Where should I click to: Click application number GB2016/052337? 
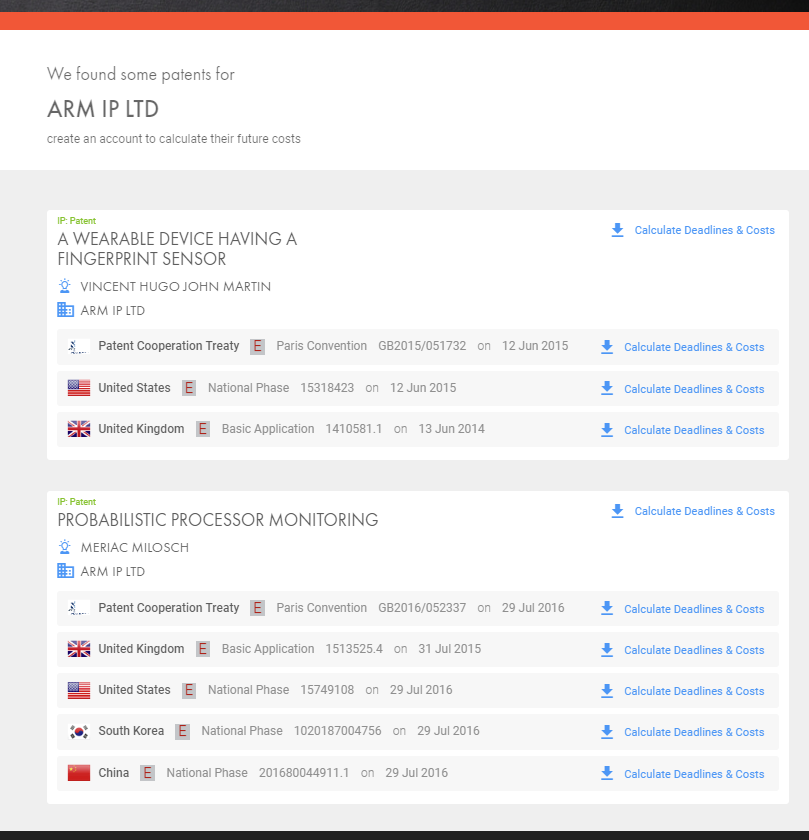422,608
